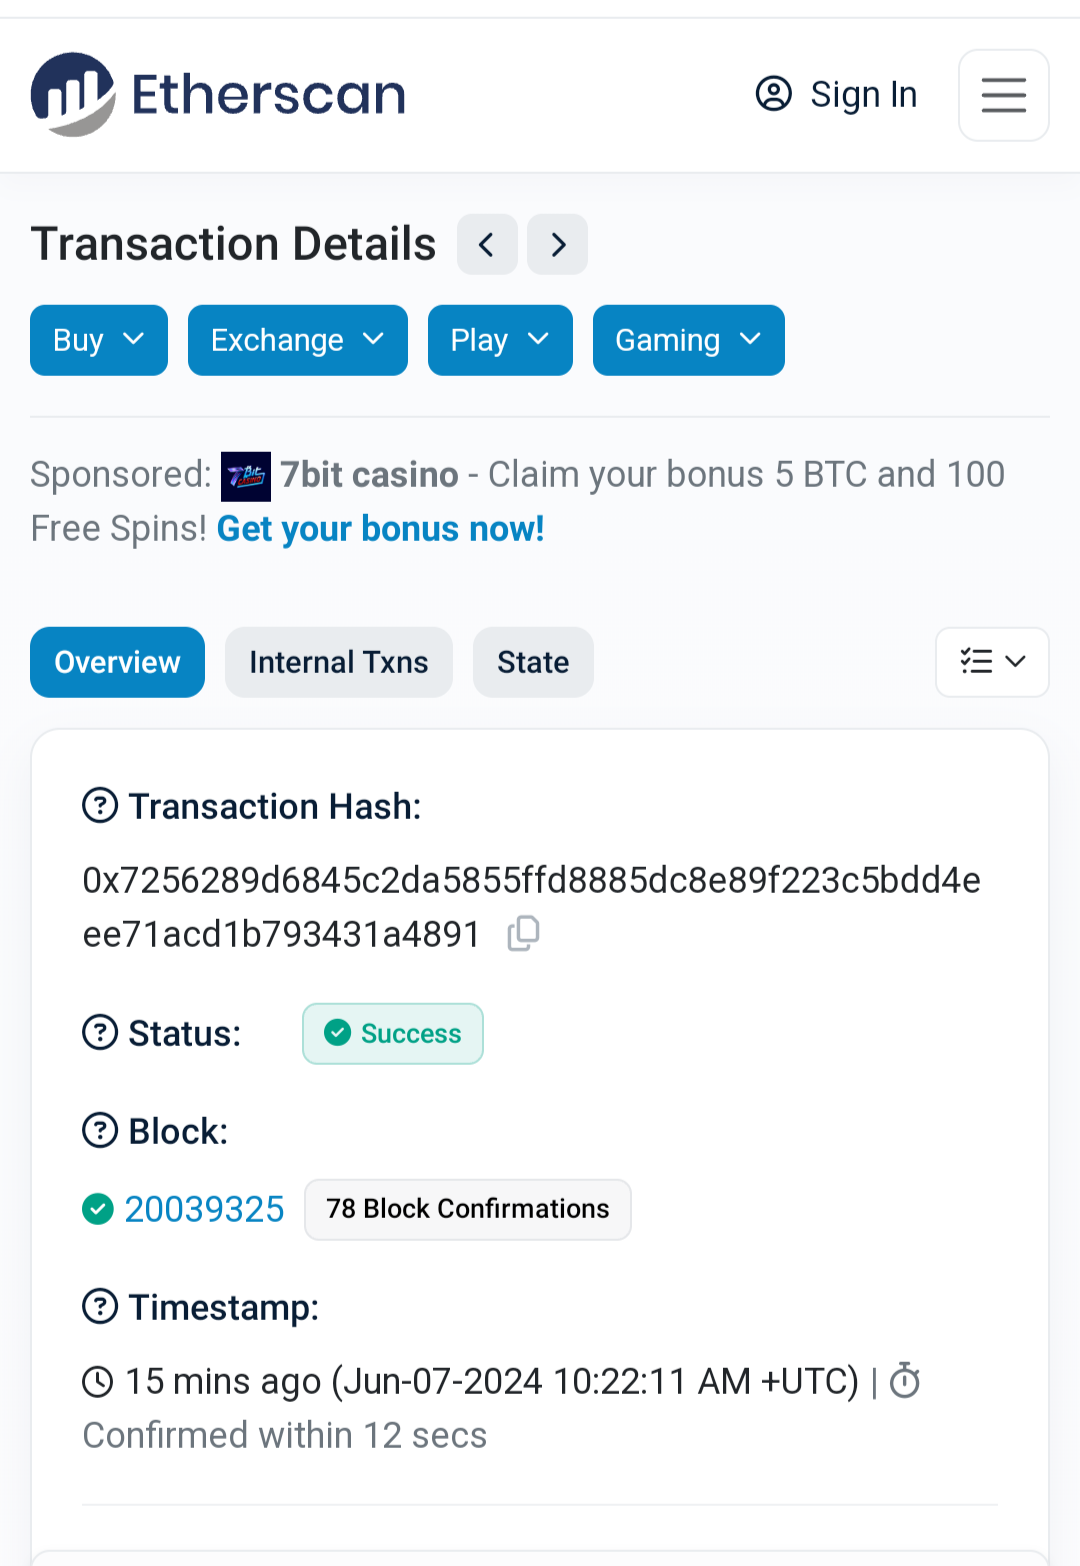Click the 7bit casino sponsor logo
Screen dimensions: 1080x1566
tap(246, 476)
